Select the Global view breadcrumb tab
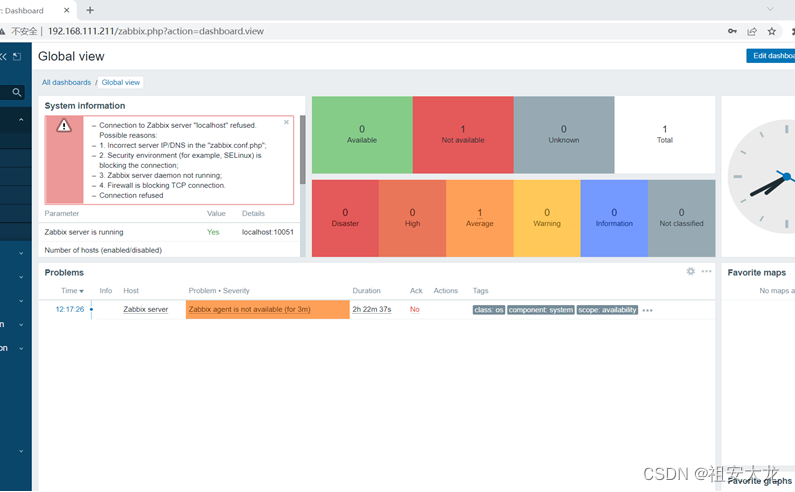 pos(121,82)
